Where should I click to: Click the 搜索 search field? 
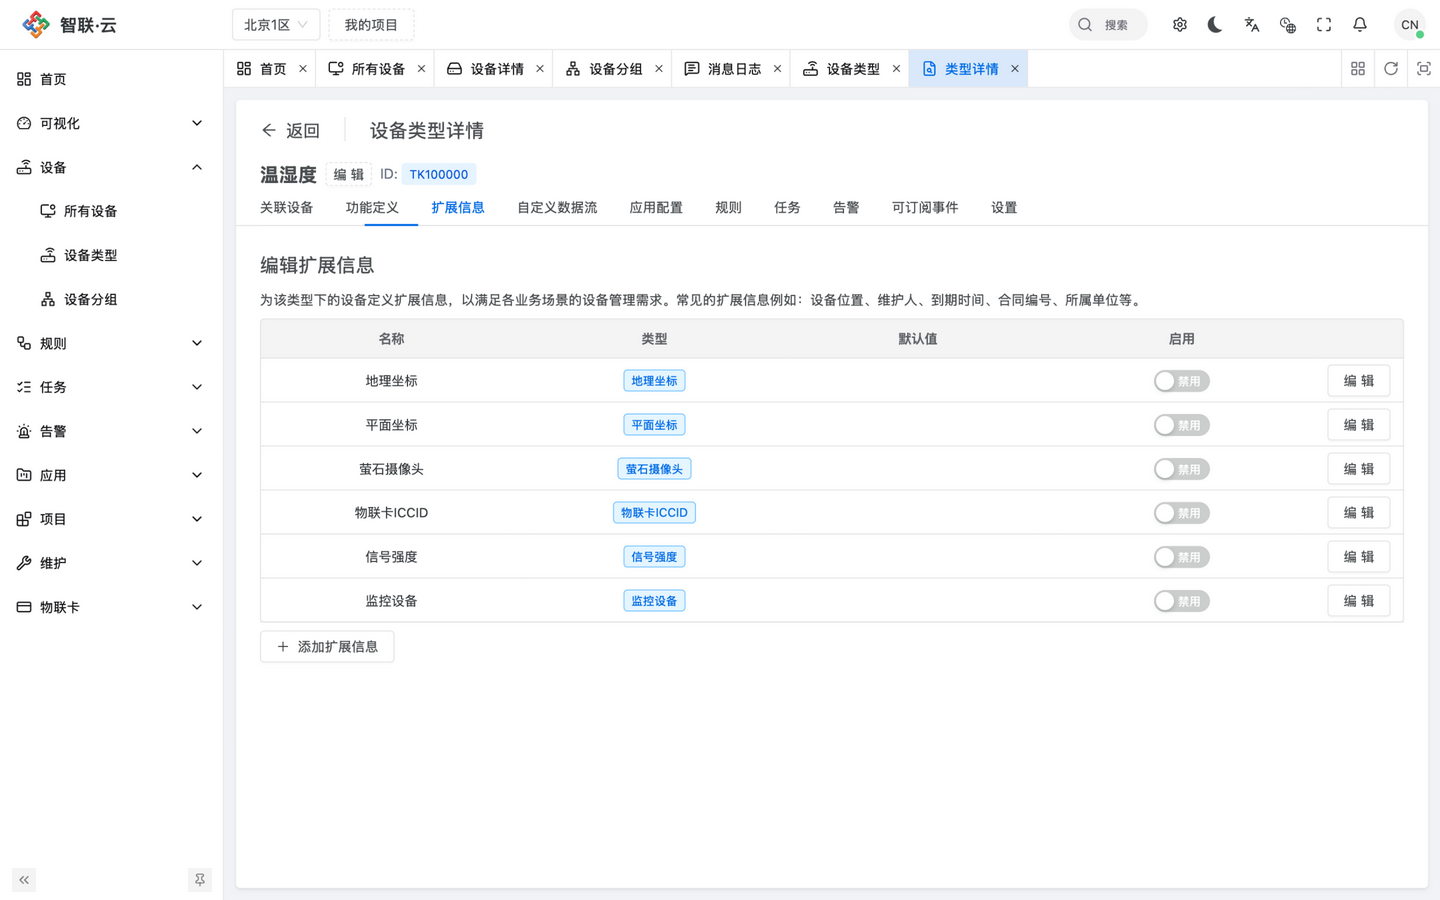click(x=1108, y=25)
